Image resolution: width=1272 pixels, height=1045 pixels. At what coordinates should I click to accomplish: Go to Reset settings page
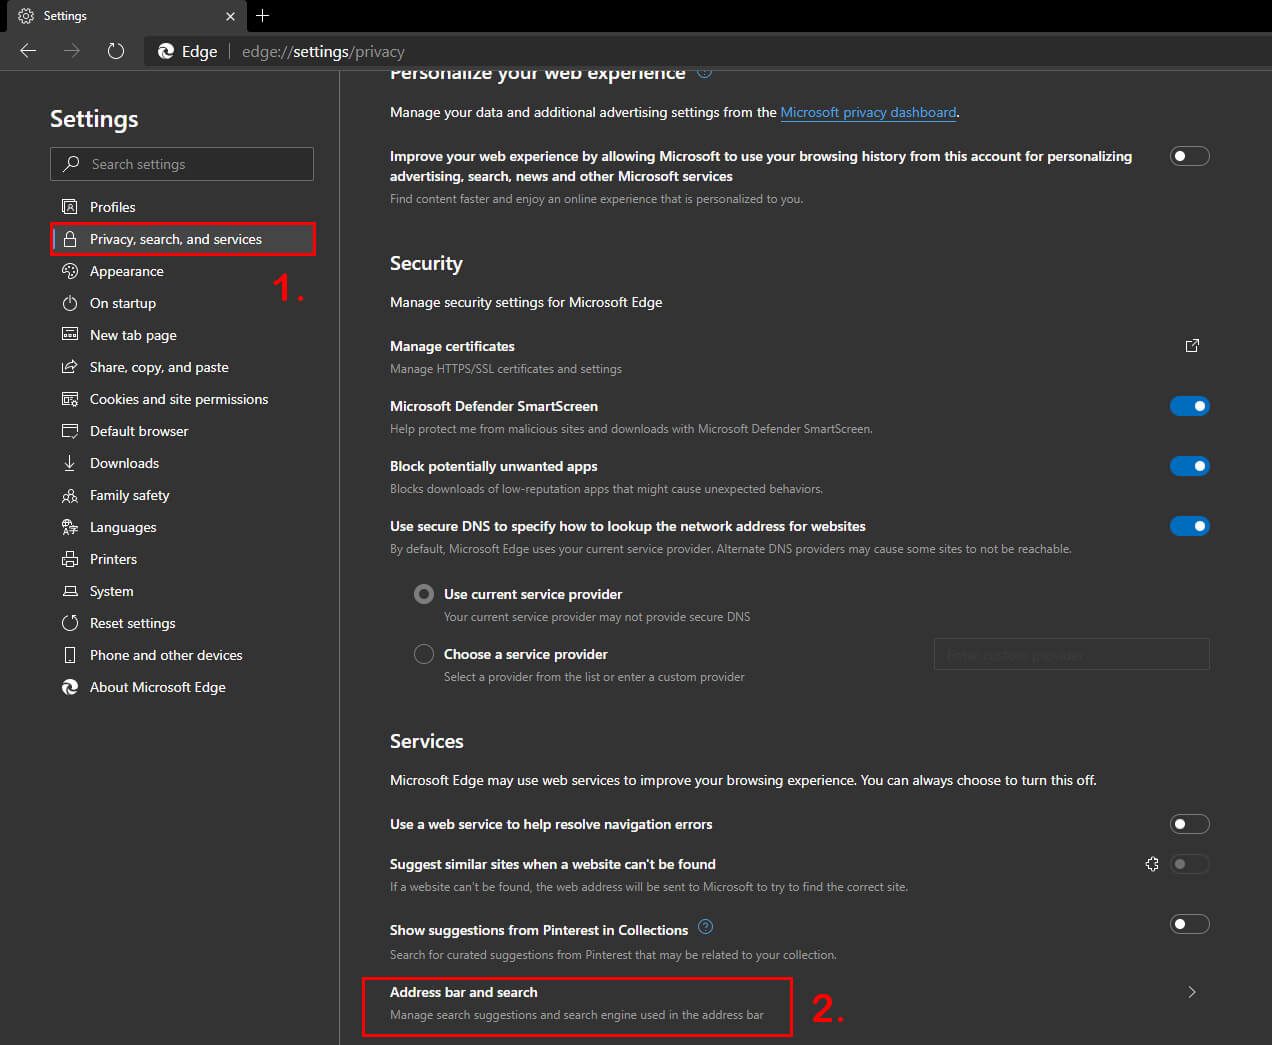click(182, 623)
